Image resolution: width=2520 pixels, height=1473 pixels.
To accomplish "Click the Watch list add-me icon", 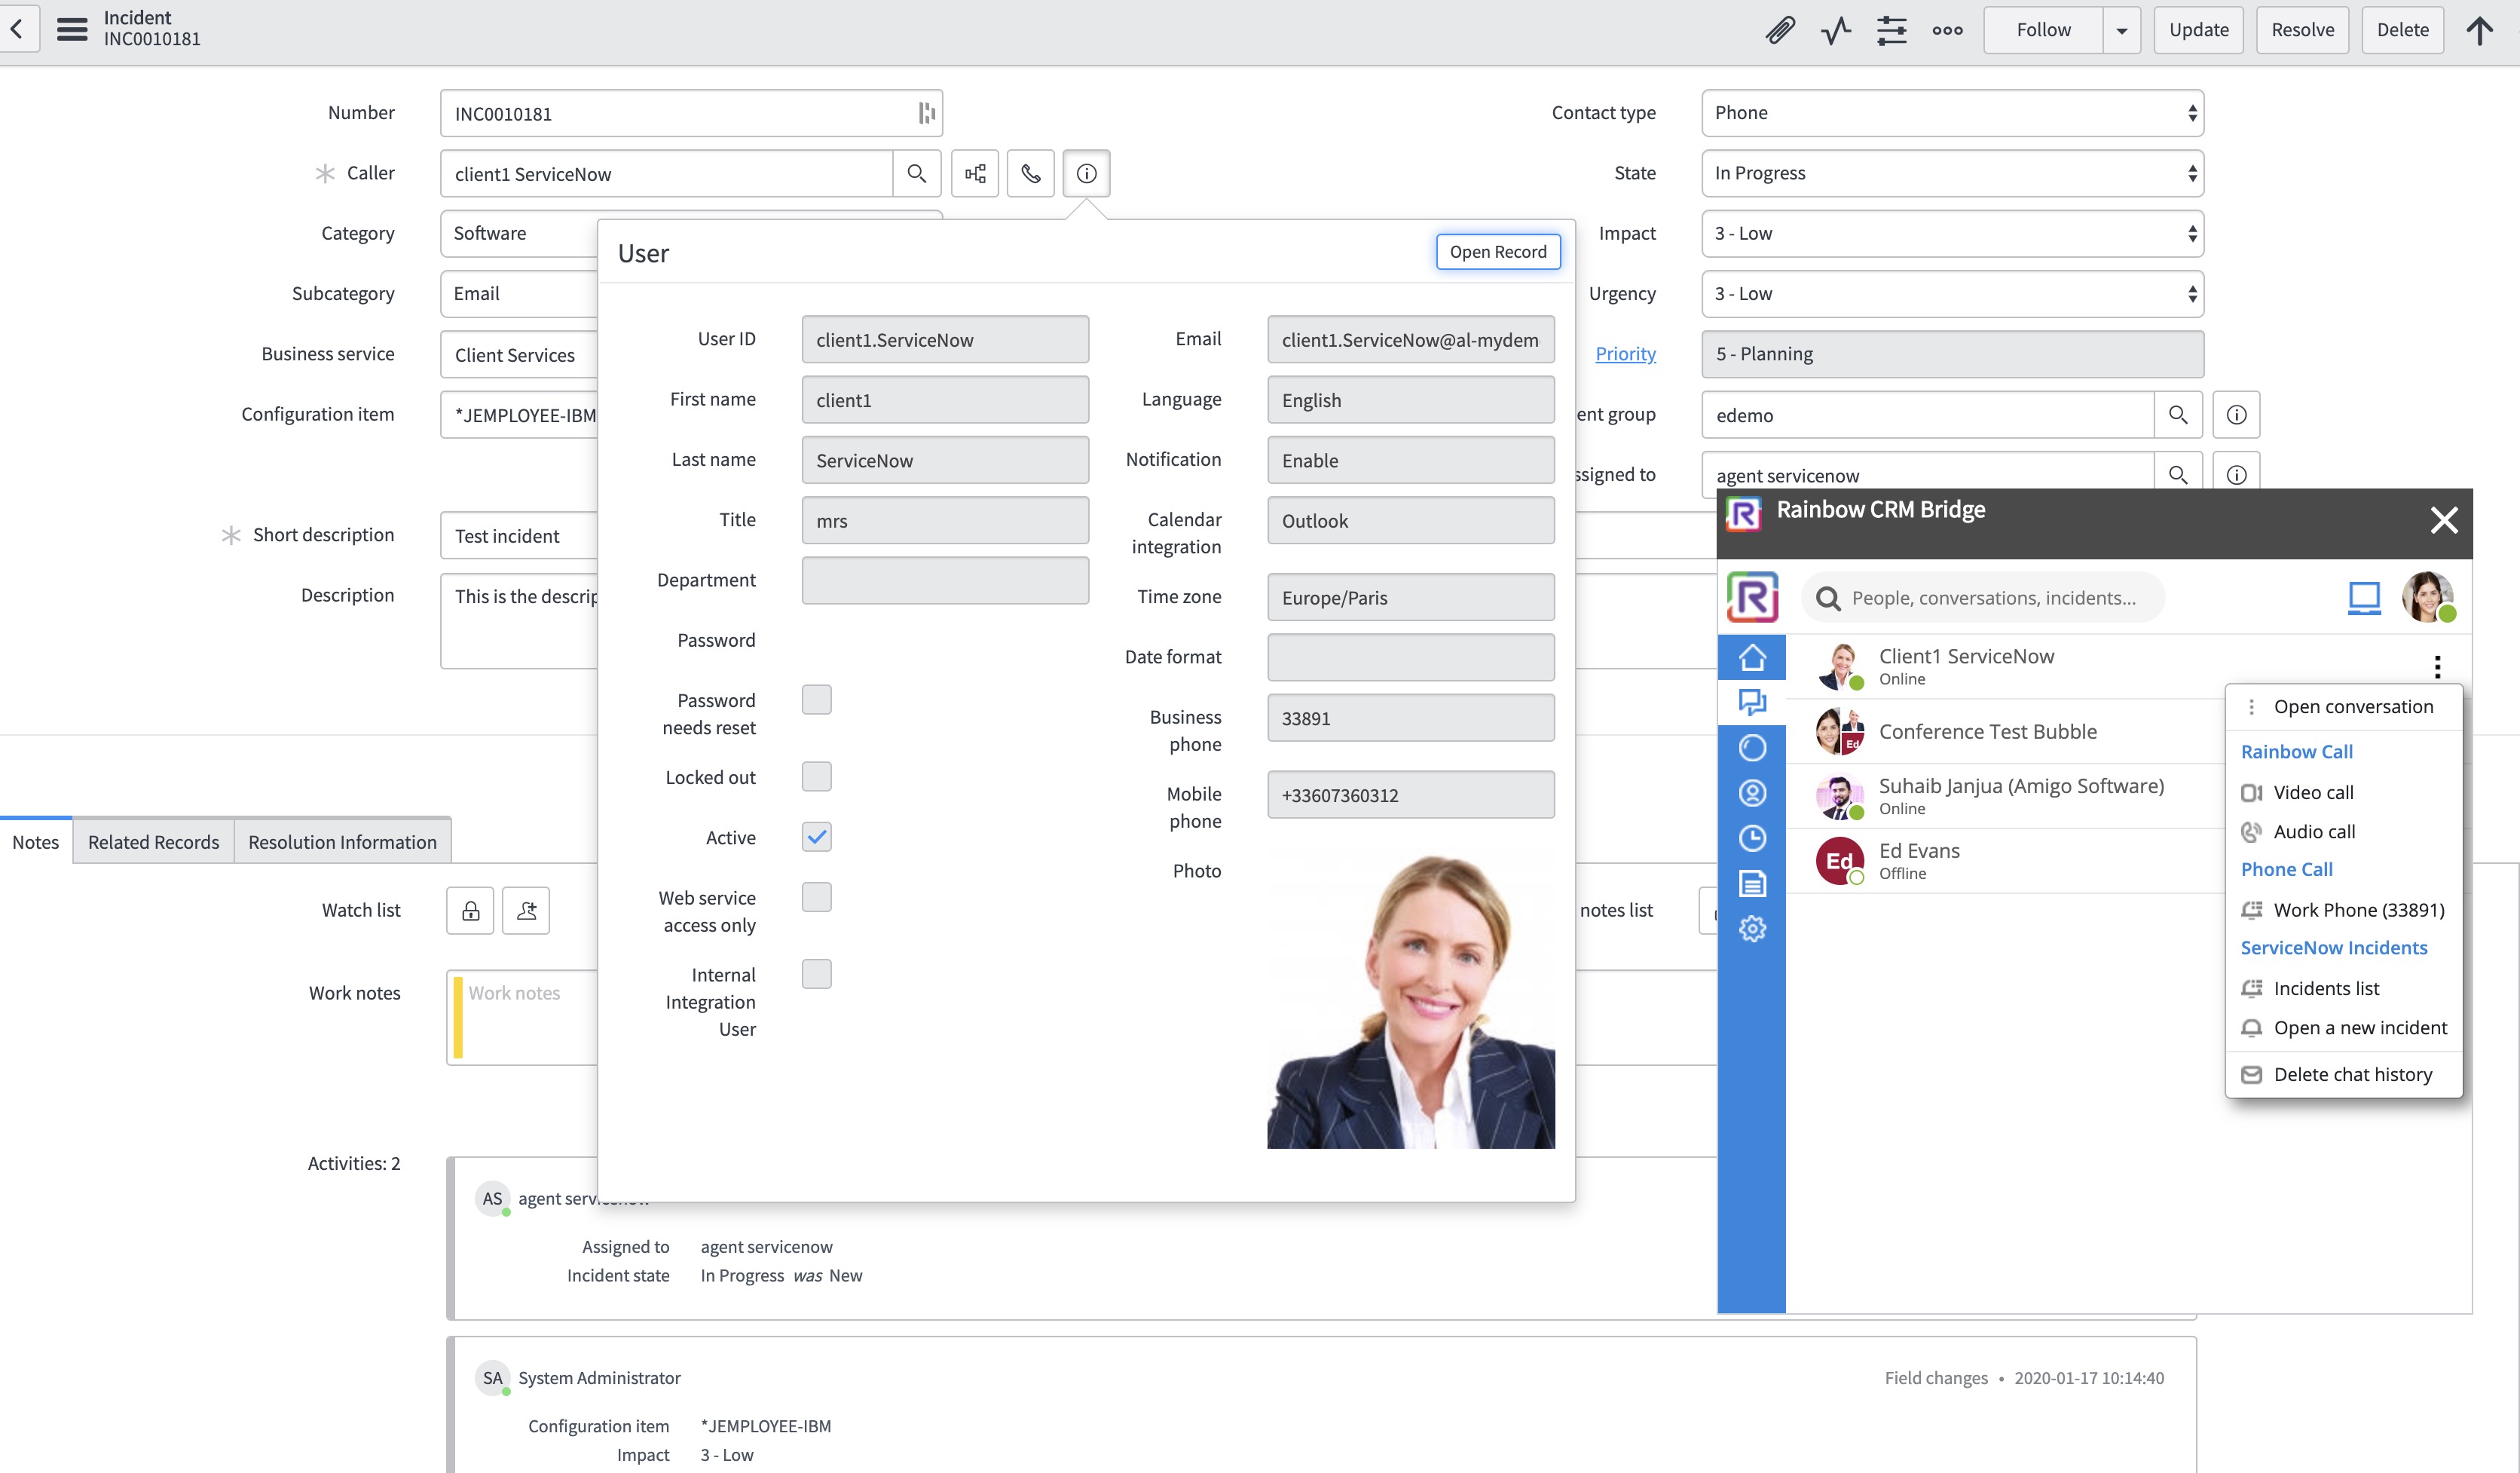I will [526, 910].
